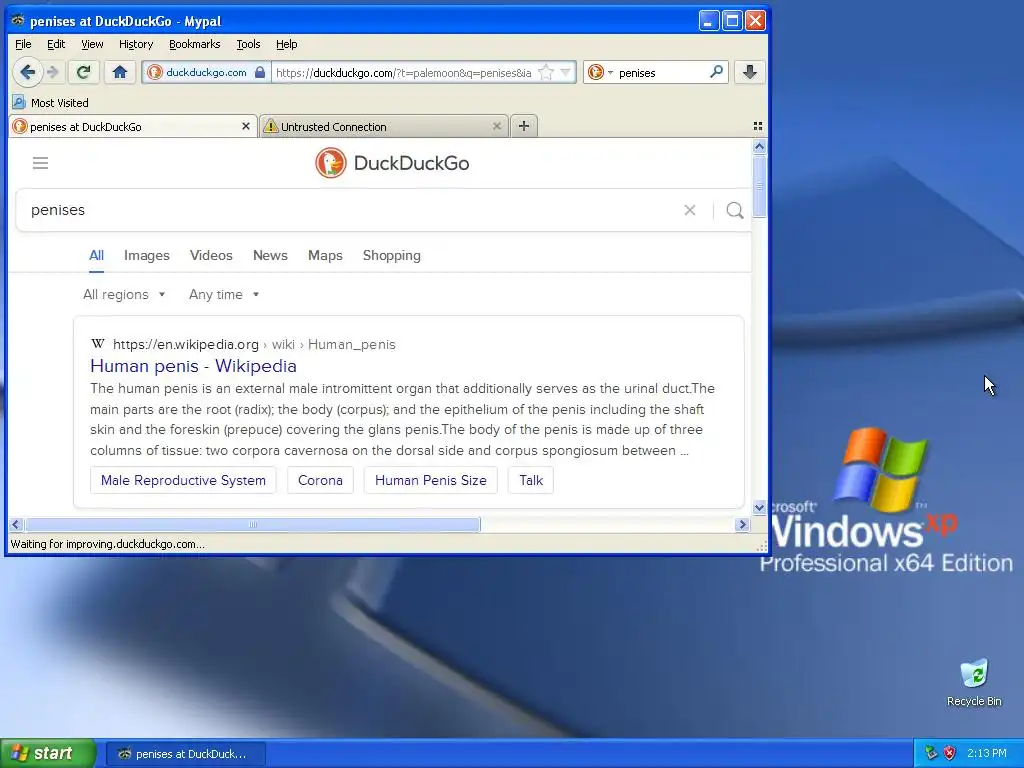
Task: Click the Corona sublink button
Action: coord(320,480)
